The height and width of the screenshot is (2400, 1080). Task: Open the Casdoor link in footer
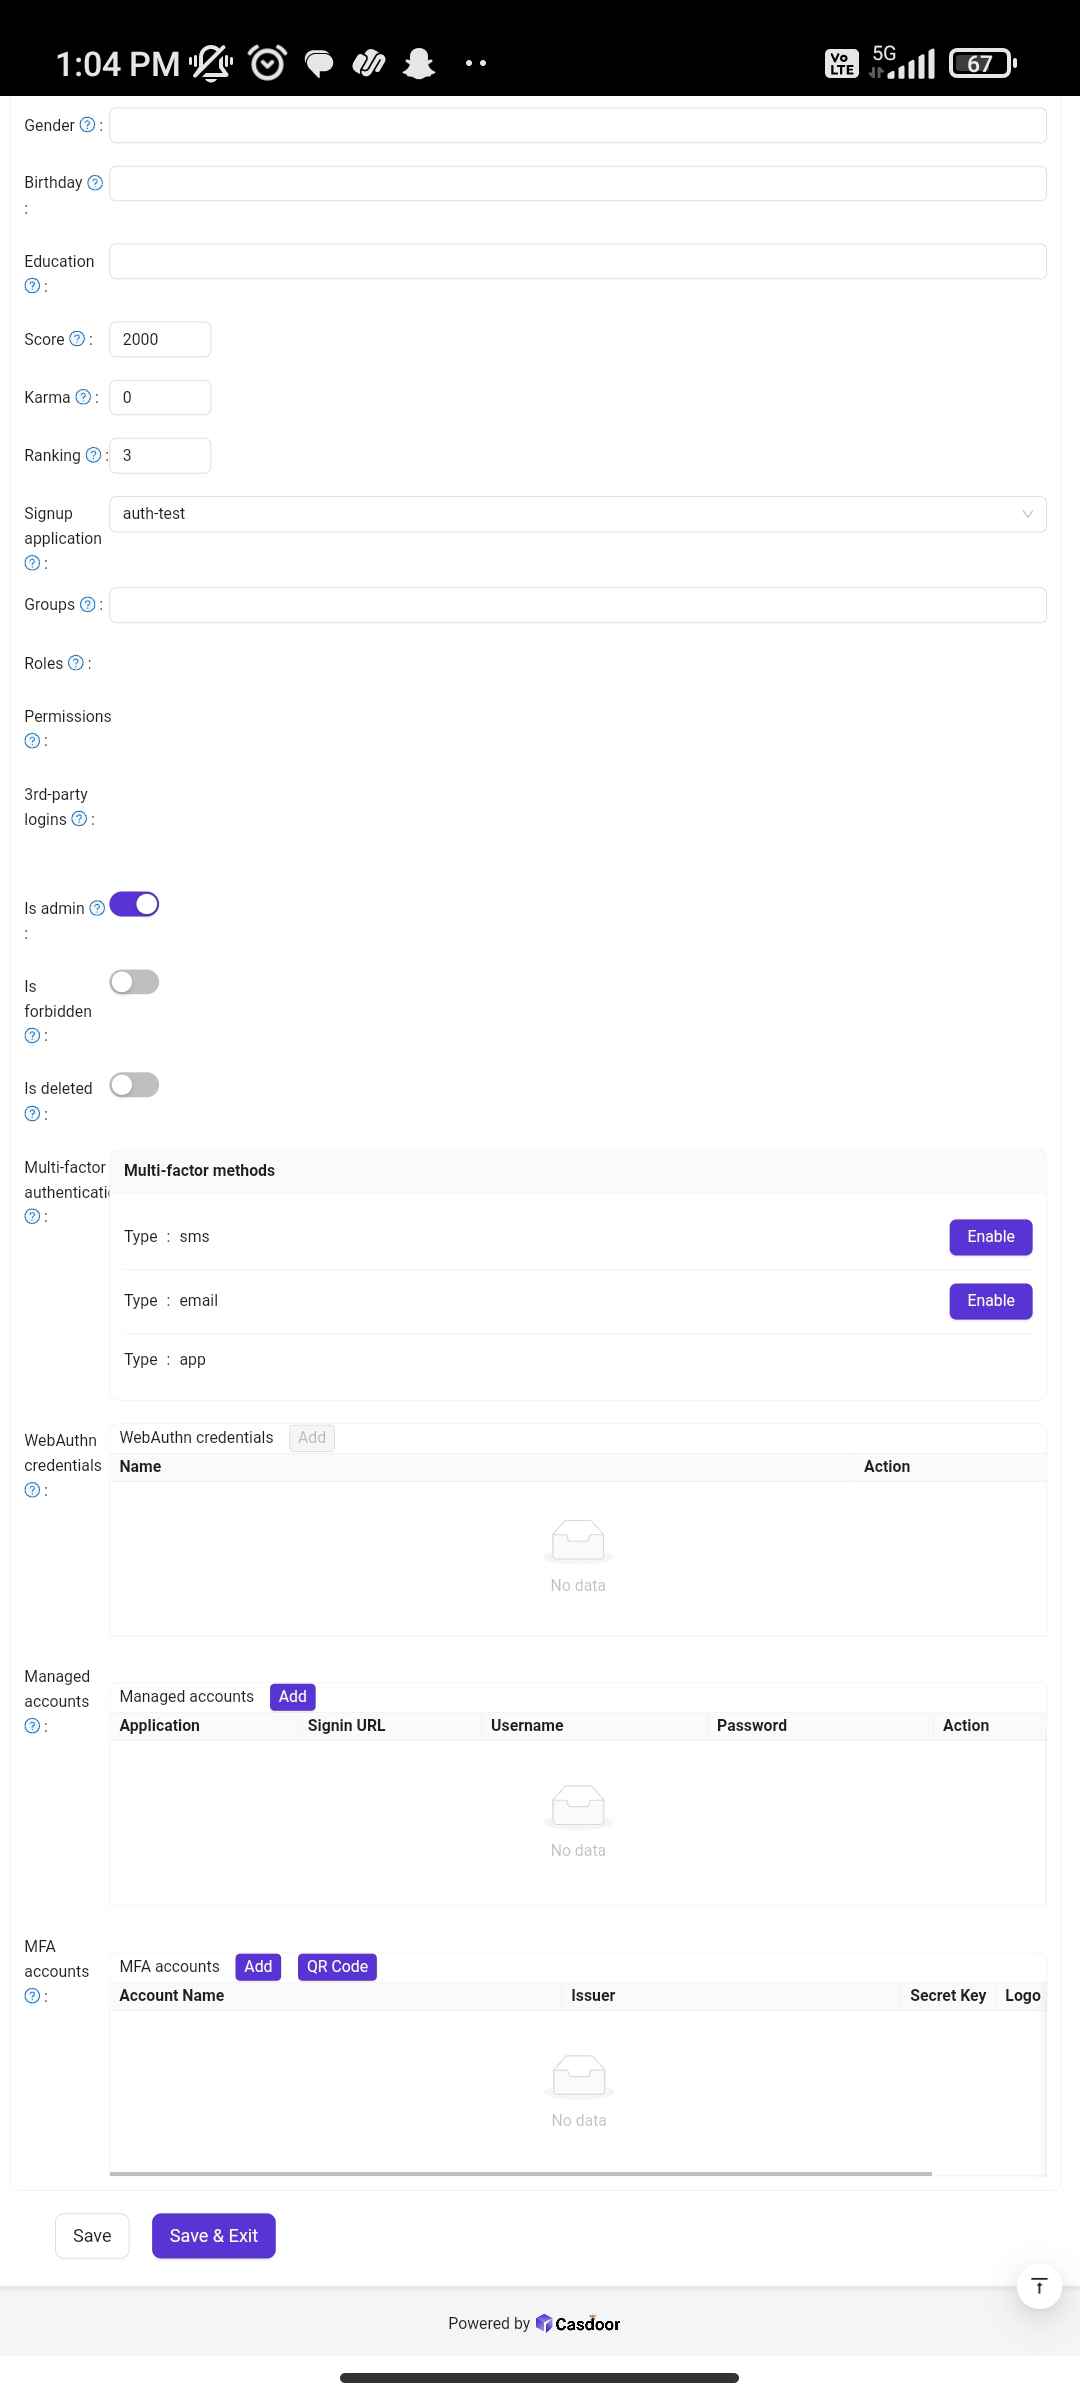(x=578, y=2324)
